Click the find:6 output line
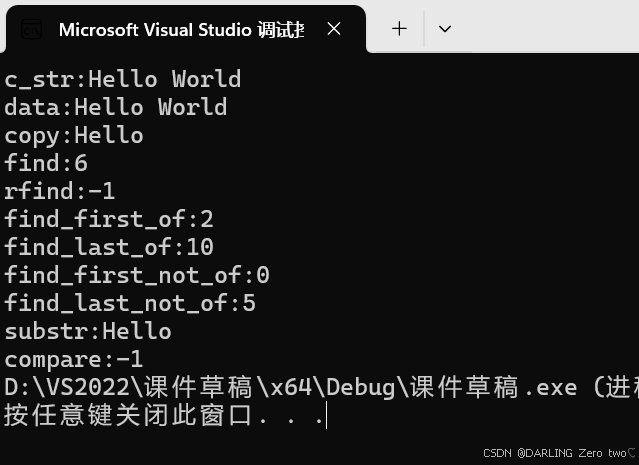 click(46, 163)
